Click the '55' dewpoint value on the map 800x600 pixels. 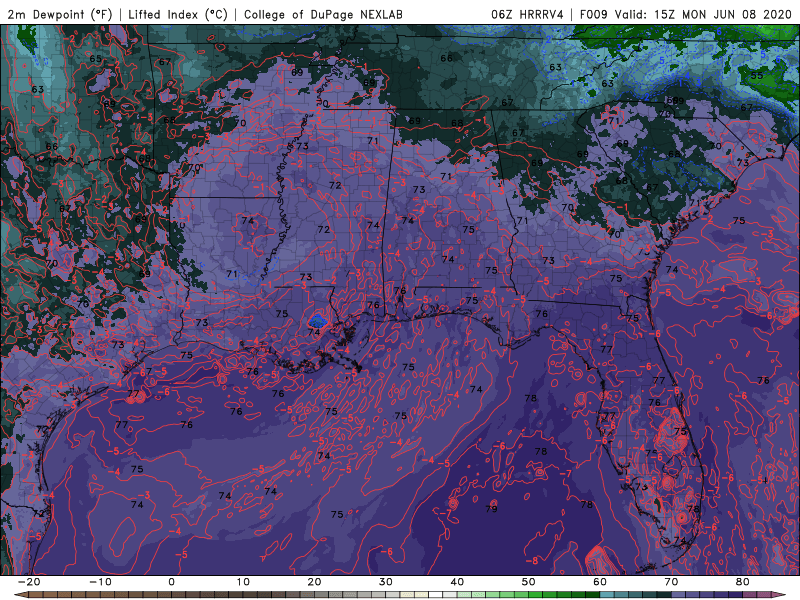pos(757,76)
